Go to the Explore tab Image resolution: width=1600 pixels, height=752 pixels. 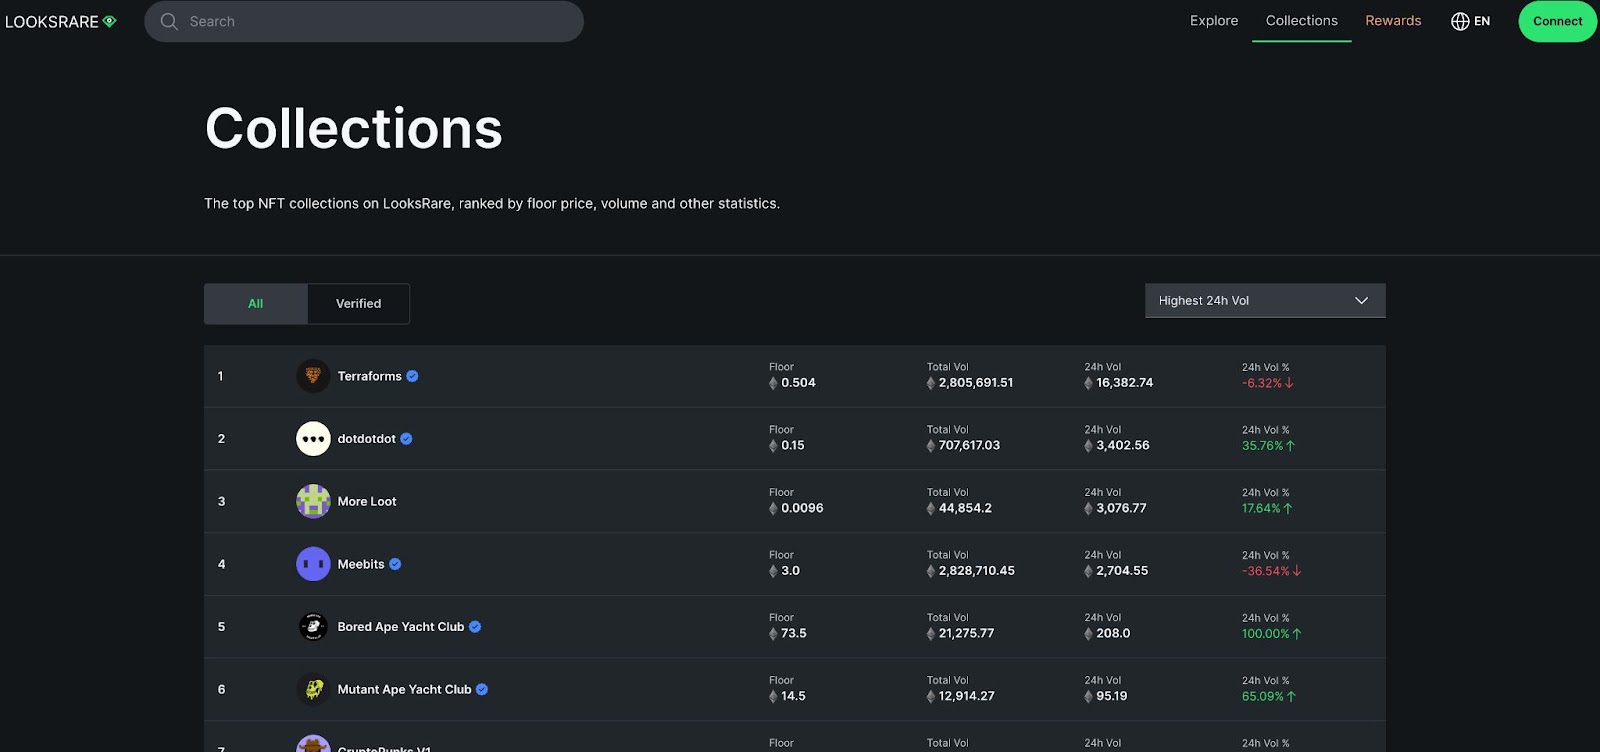1214,21
